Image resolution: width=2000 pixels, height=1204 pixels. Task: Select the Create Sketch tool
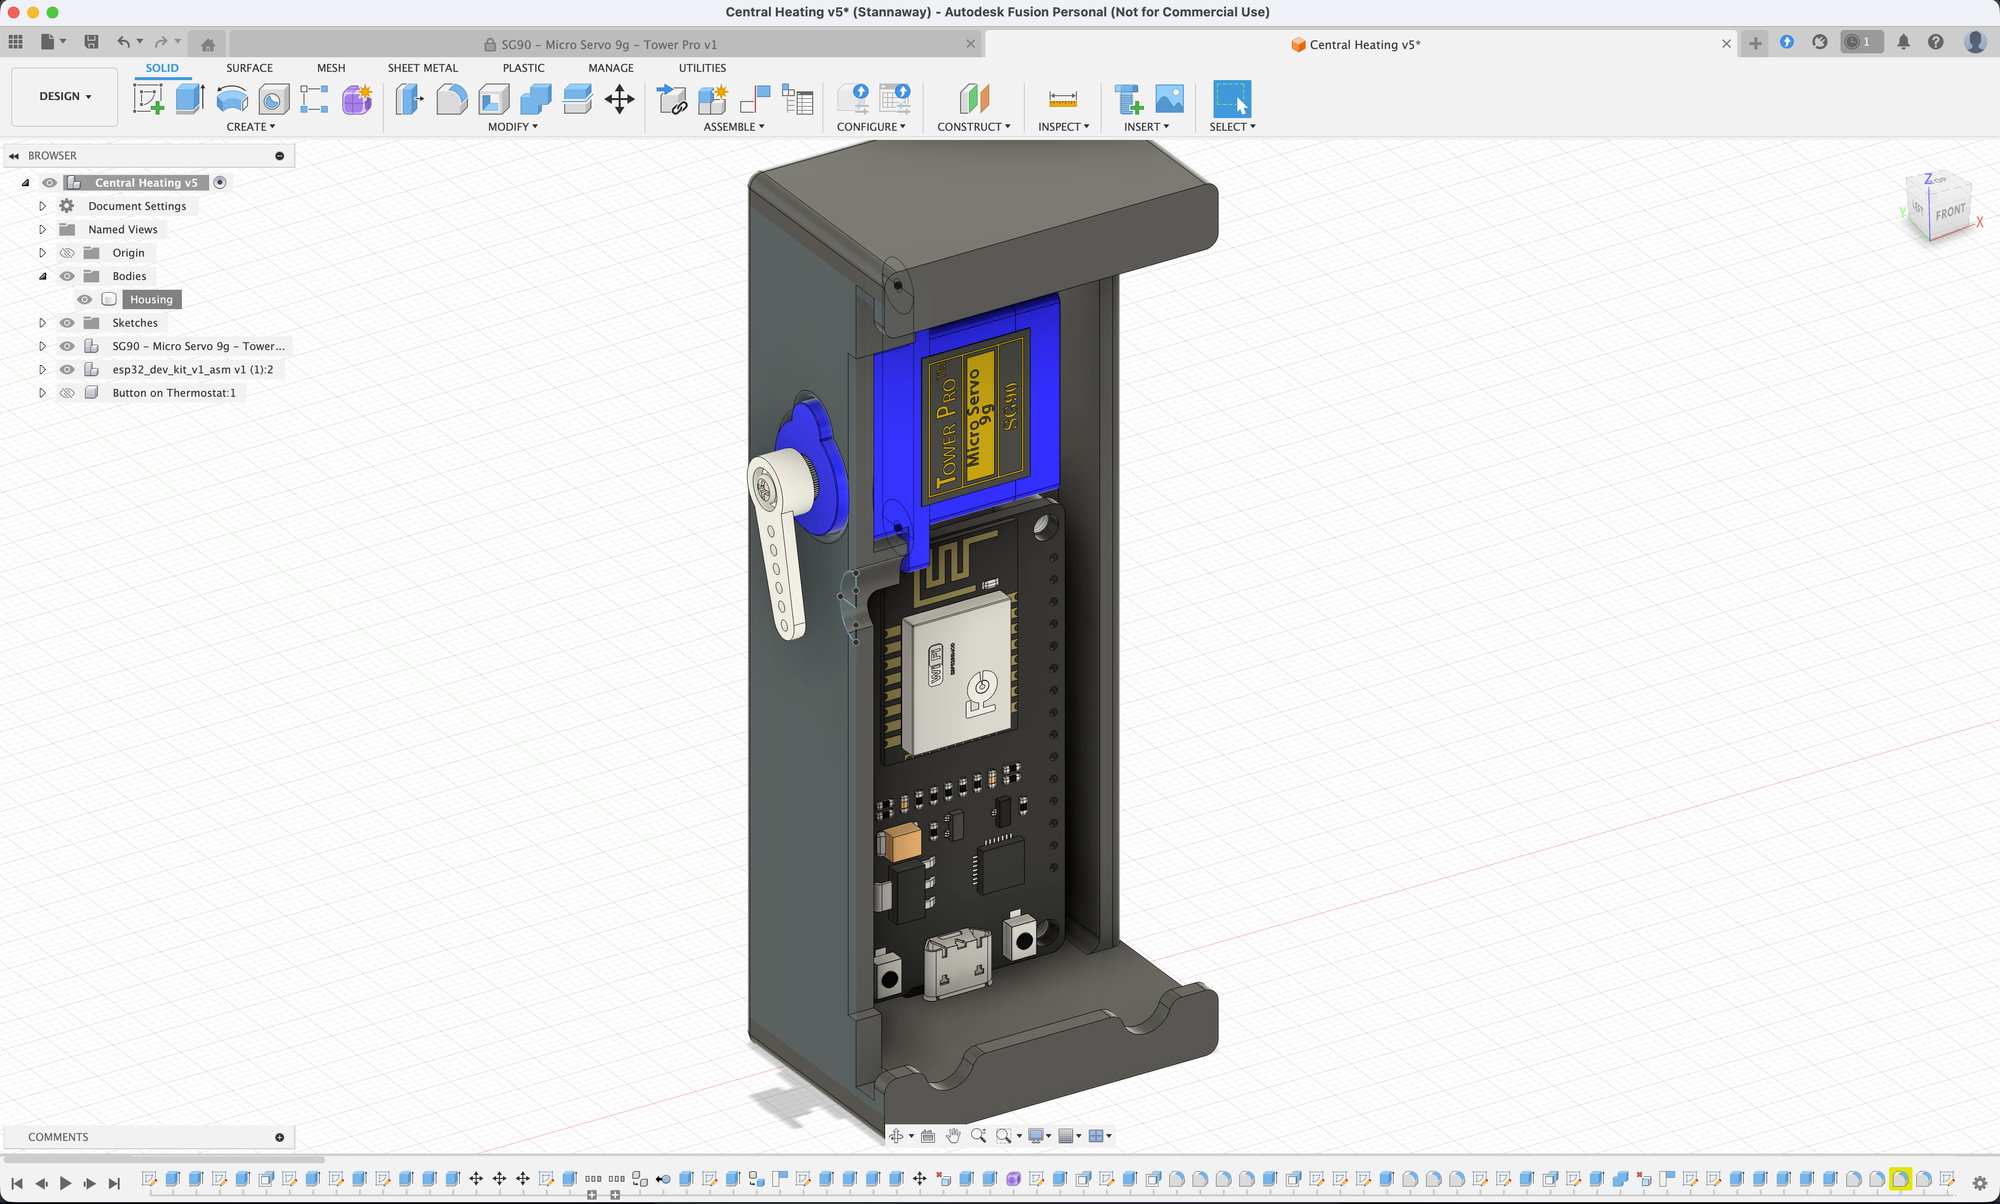[x=148, y=99]
